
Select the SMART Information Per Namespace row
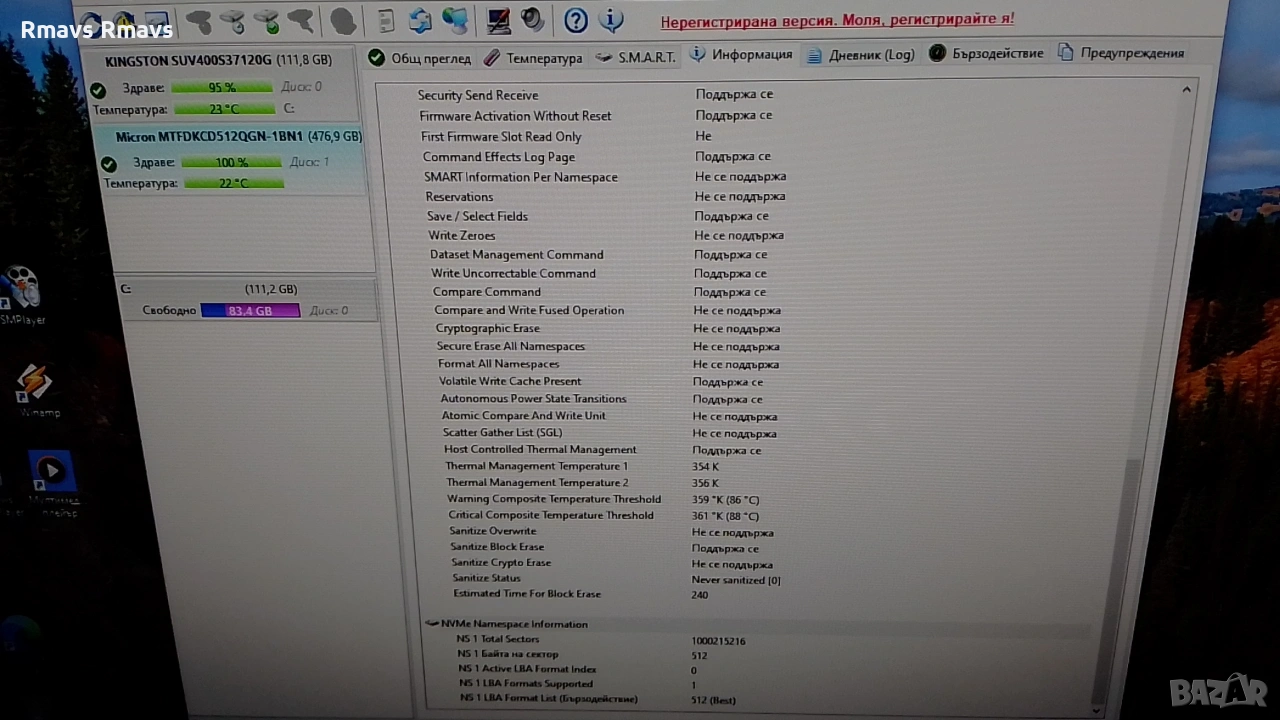[604, 177]
